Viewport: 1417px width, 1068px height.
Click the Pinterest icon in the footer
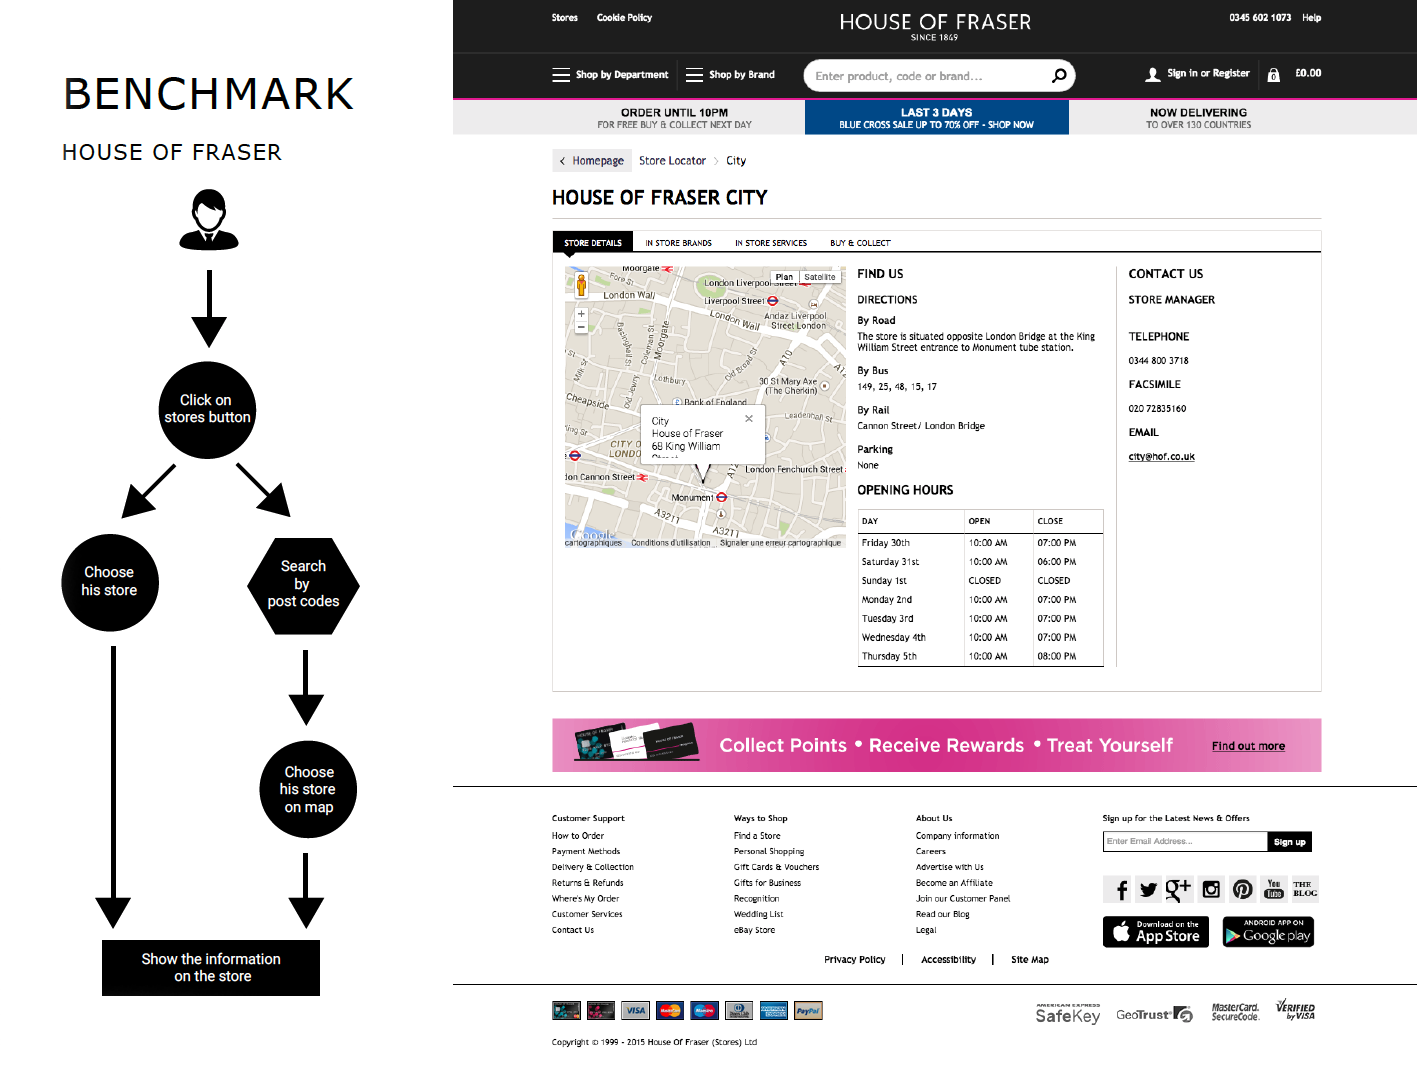click(1242, 889)
